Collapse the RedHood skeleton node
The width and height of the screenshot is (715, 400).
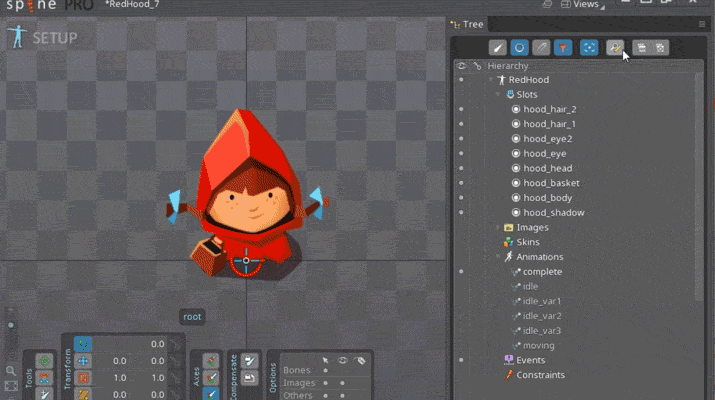pyautogui.click(x=491, y=79)
